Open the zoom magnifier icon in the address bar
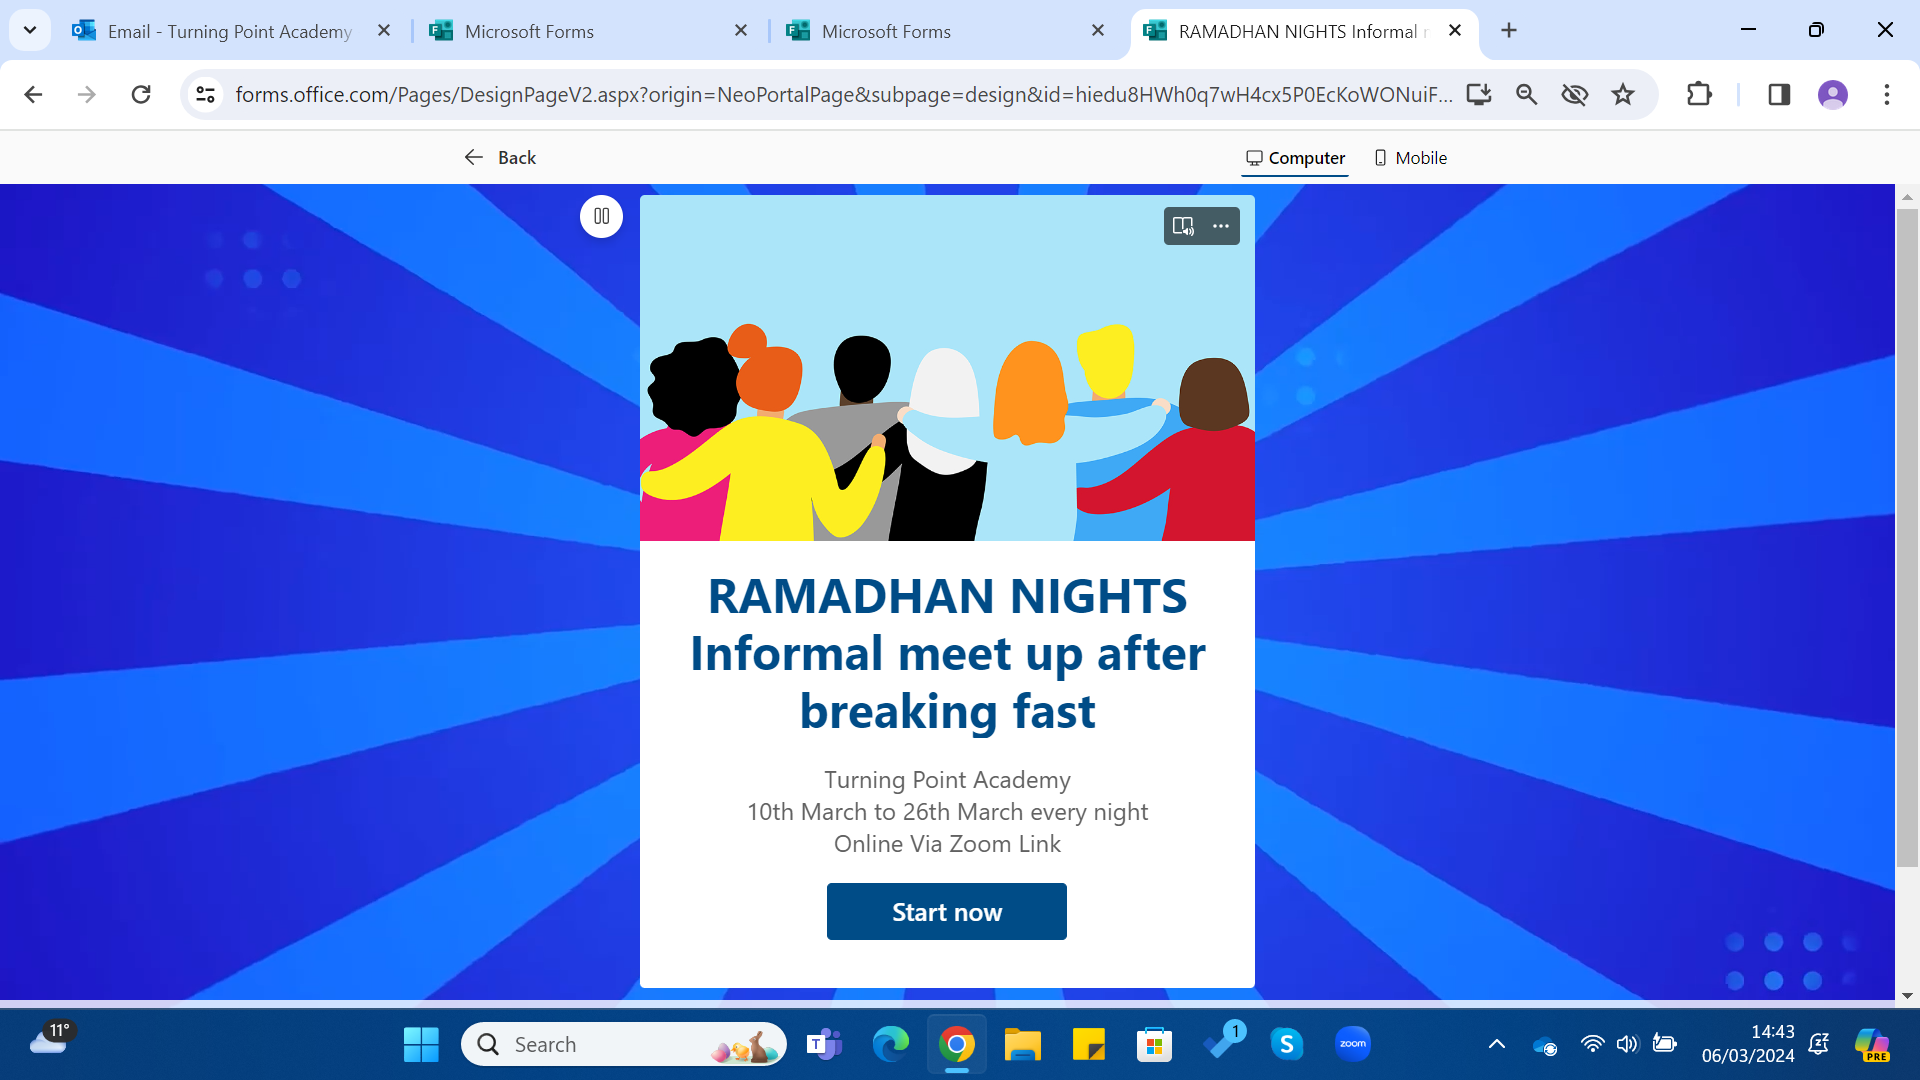Viewport: 1920px width, 1080px height. [x=1527, y=94]
